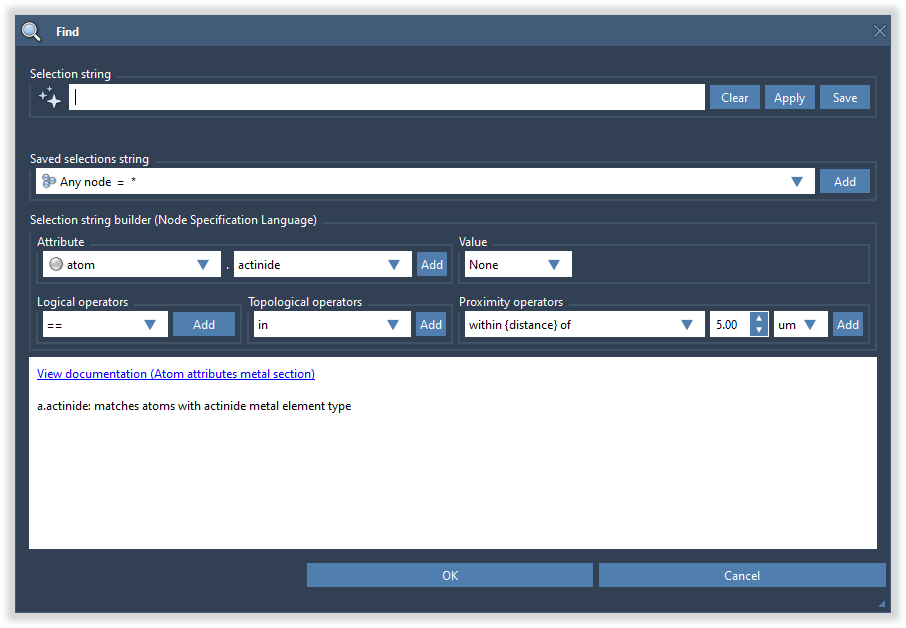
Task: Click the atom sphere icon in the Attribute selector
Action: click(55, 263)
